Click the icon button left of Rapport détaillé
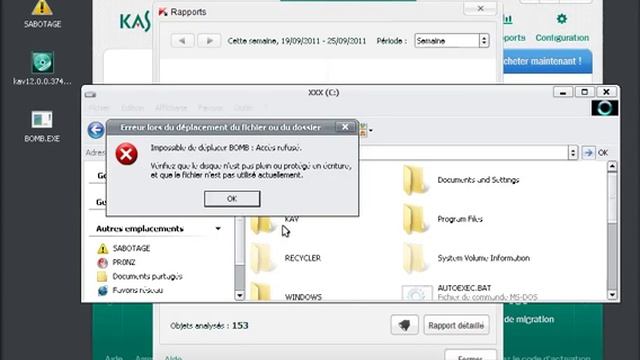 click(404, 325)
